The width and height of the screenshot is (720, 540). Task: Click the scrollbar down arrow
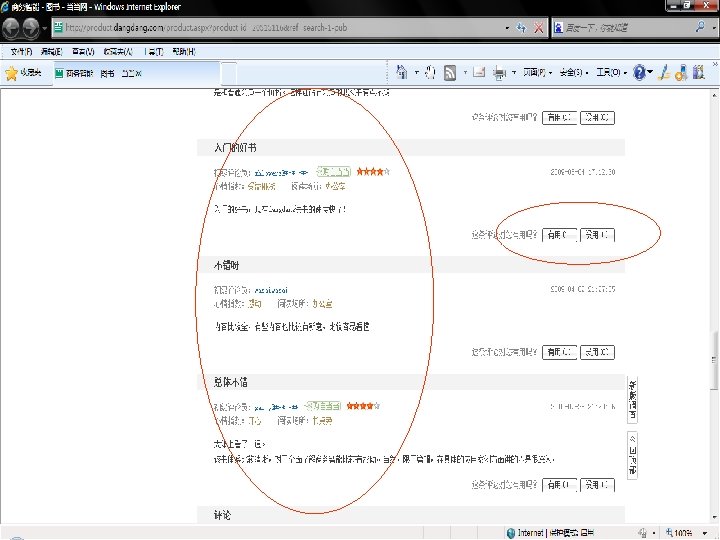point(714,519)
